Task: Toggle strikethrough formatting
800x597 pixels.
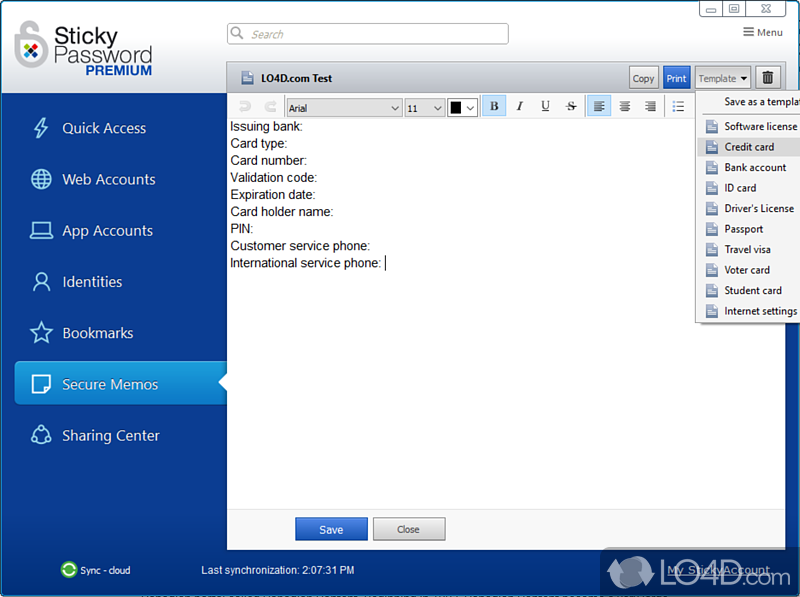Action: (571, 106)
